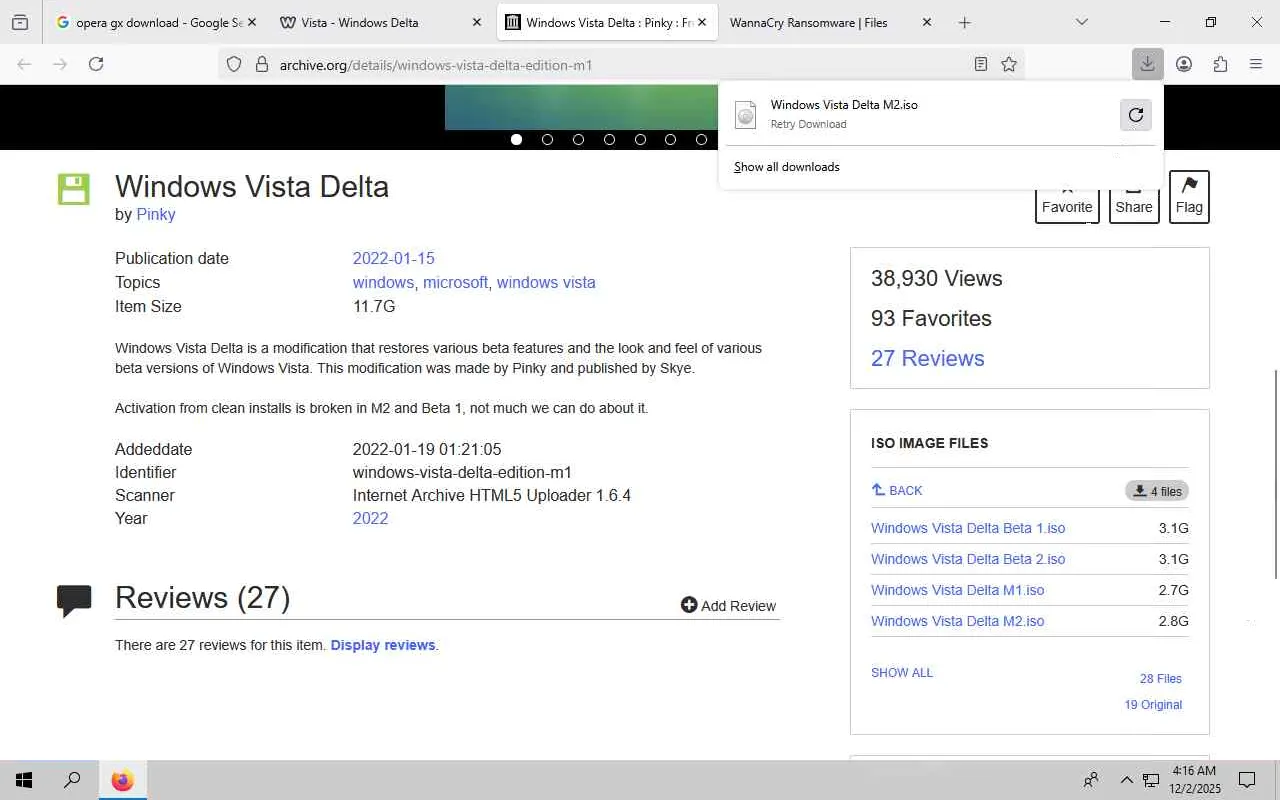
Task: Open the taskbar clock showing 4:16 AM
Action: 1195,780
